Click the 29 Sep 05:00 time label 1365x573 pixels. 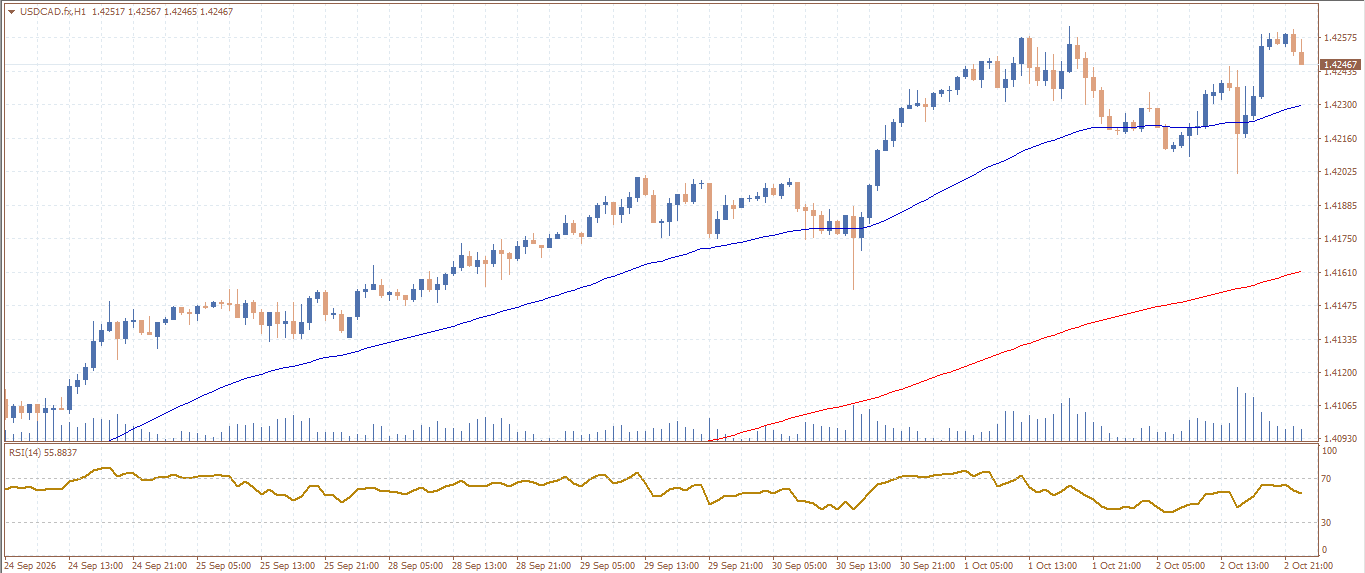[608, 566]
